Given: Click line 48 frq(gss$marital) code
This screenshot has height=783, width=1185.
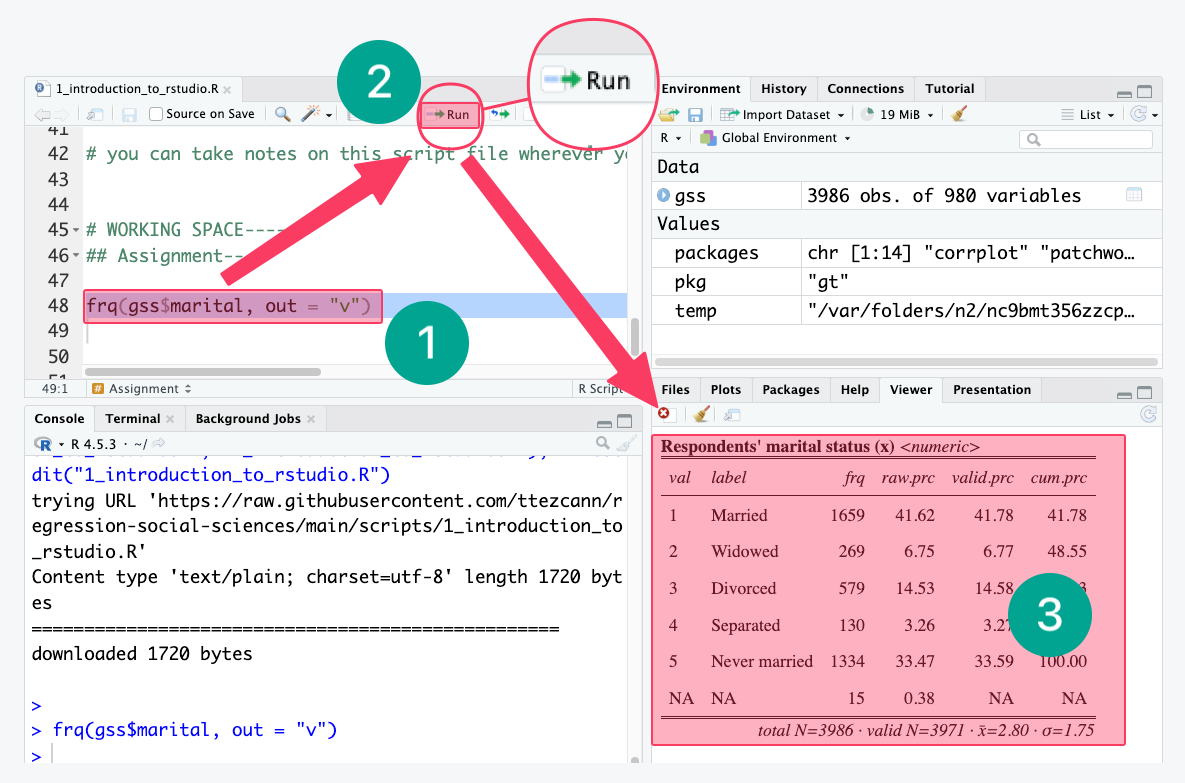Looking at the screenshot, I should coord(228,306).
